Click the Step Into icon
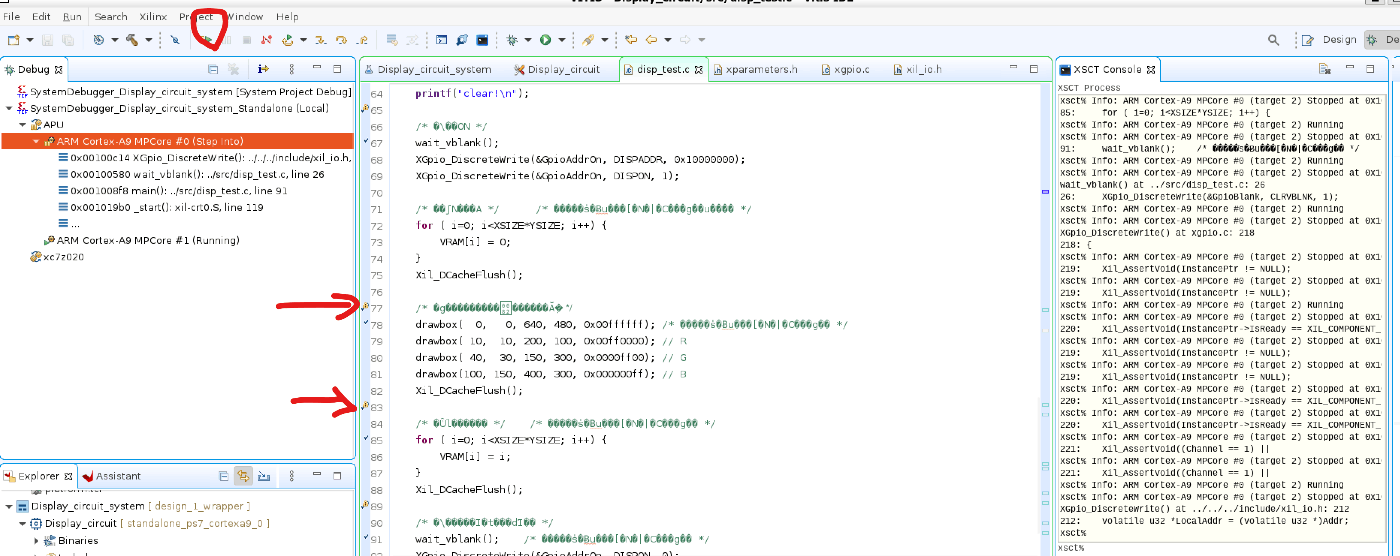 [x=320, y=40]
